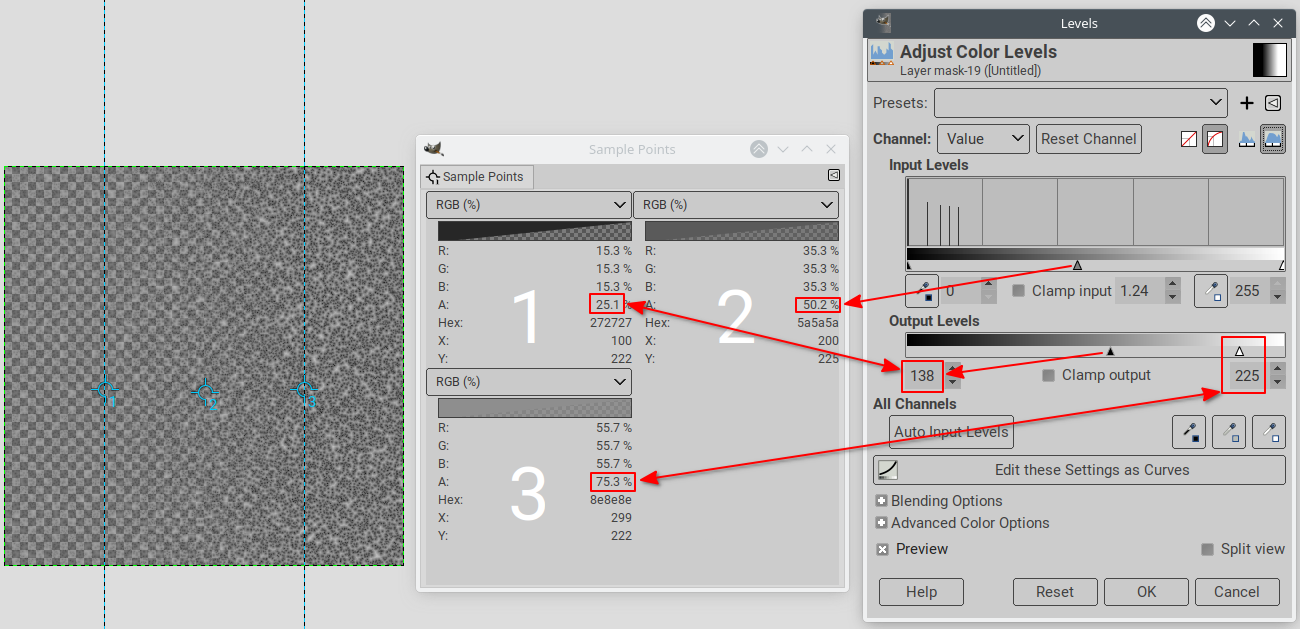Click the Wilber icon in the Levels title bar
The height and width of the screenshot is (629, 1300).
(x=882, y=23)
